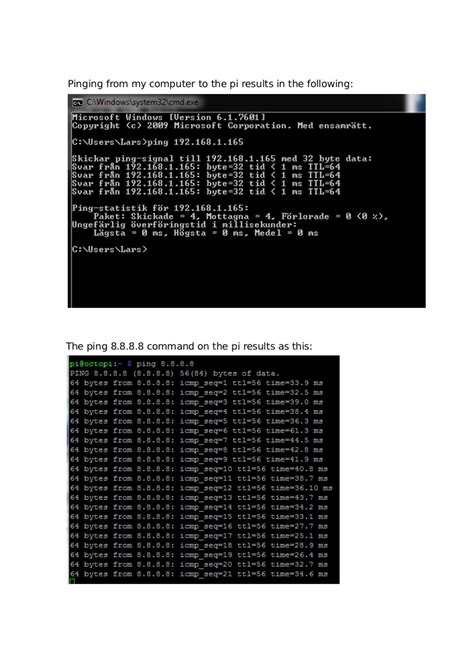Click the icmp_seq=1 time=33.9 ms line

pos(197,383)
